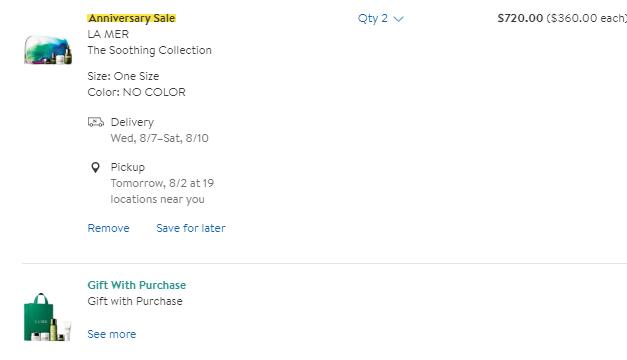Remove The Soothing Collection from bag
Viewport: 627px width, 360px height.
[x=108, y=228]
